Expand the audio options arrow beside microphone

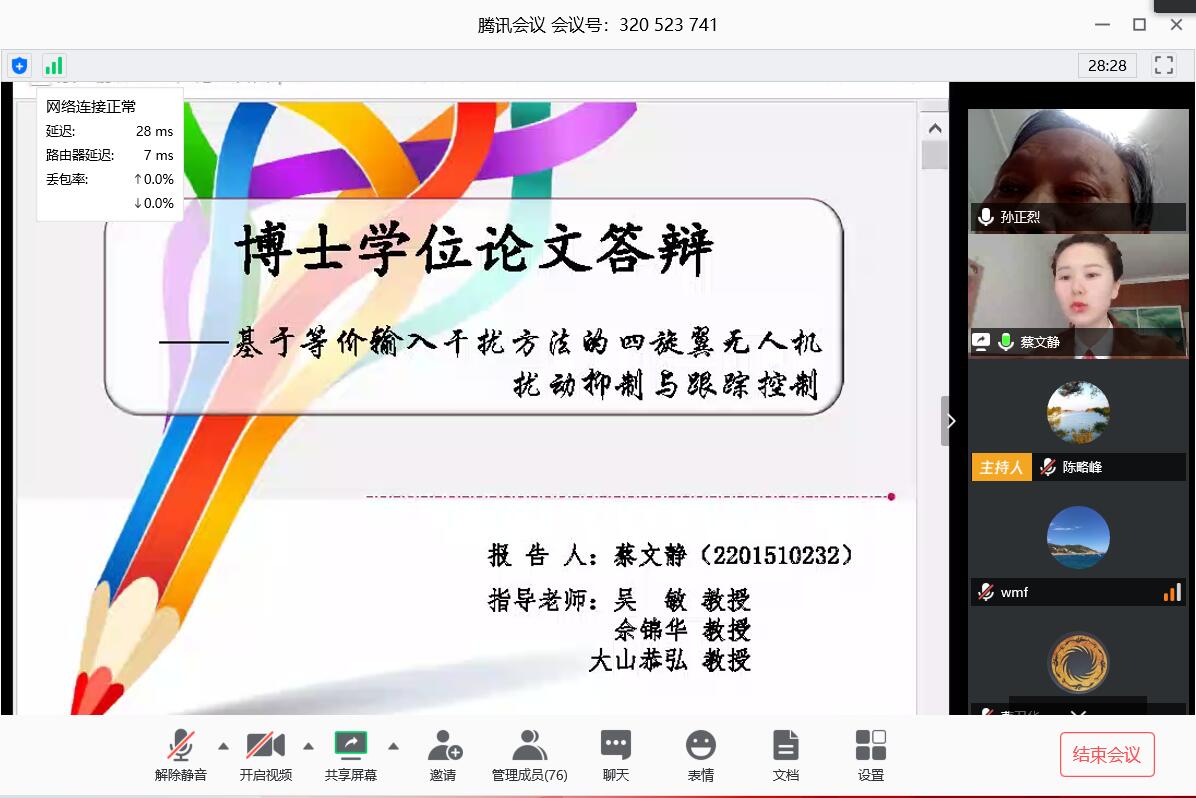[x=223, y=746]
